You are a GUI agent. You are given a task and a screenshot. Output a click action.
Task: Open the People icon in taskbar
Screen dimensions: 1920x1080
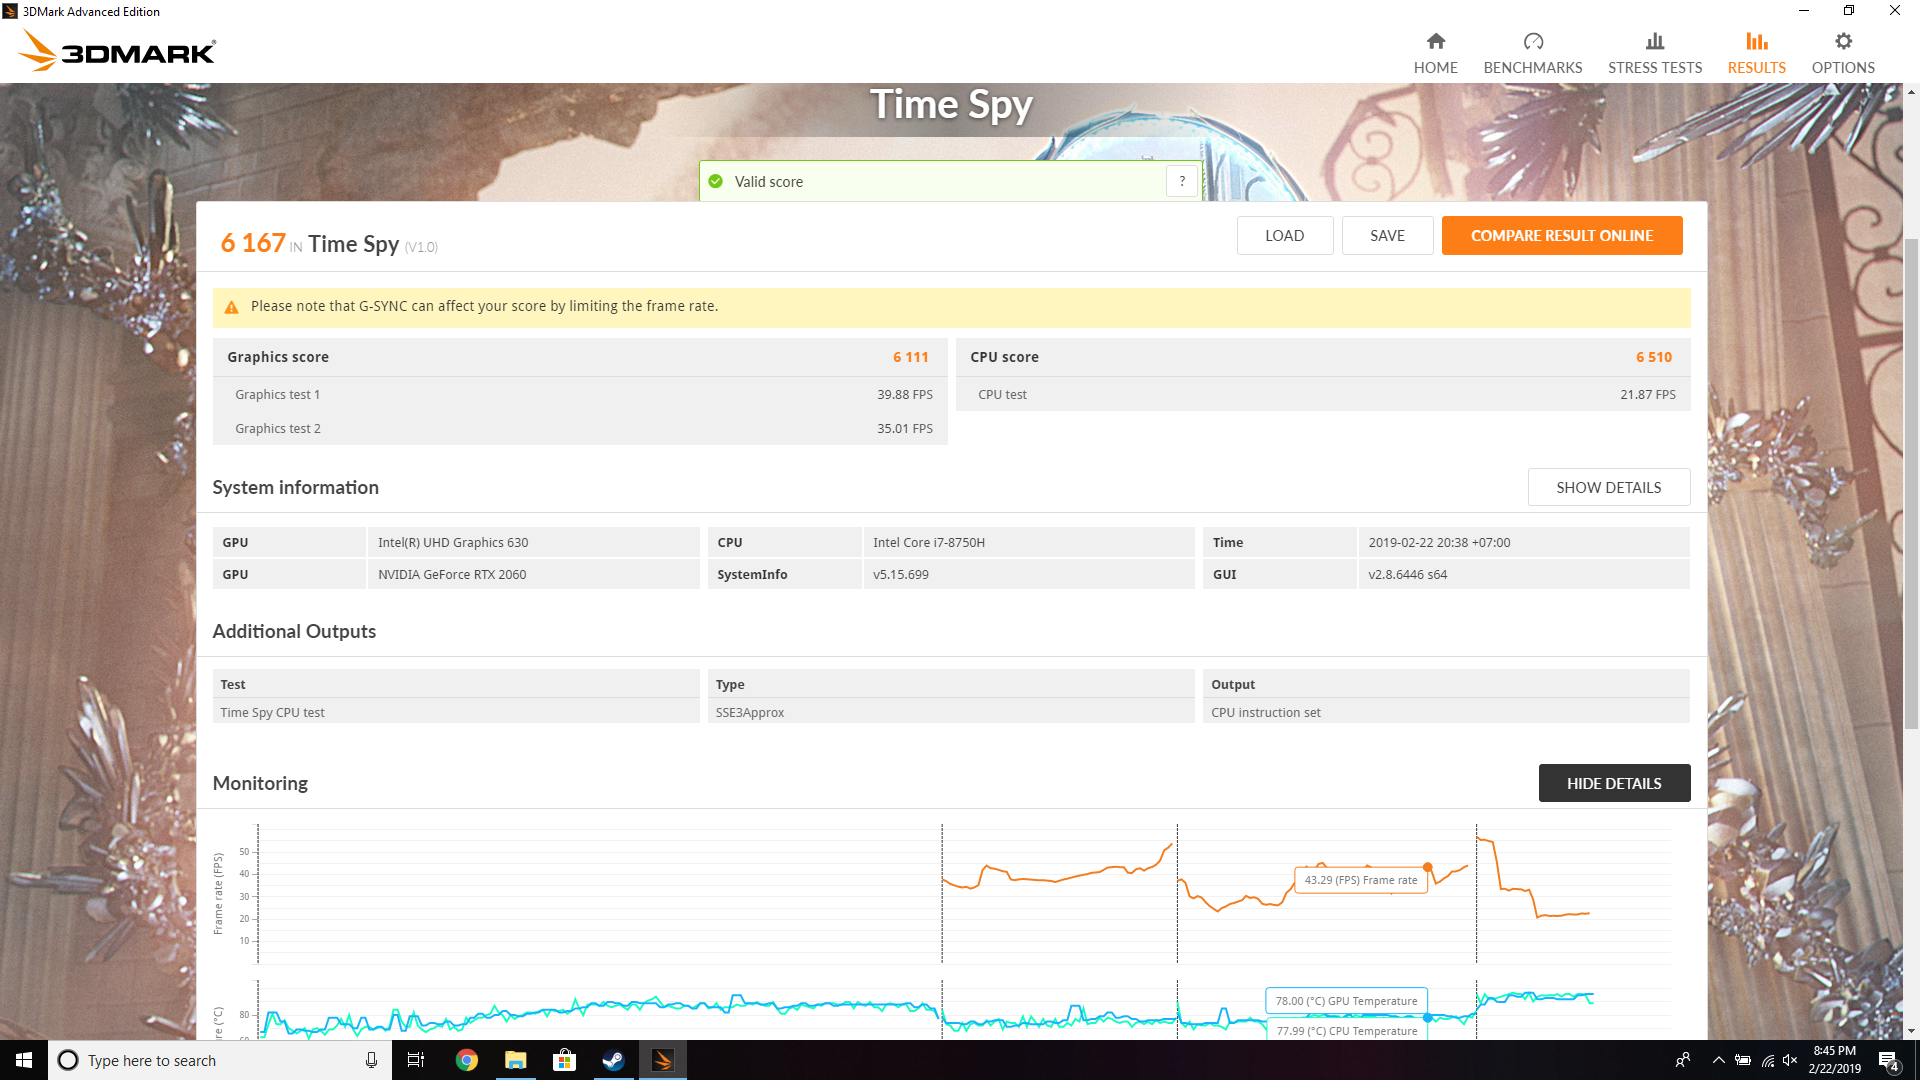click(1683, 1060)
